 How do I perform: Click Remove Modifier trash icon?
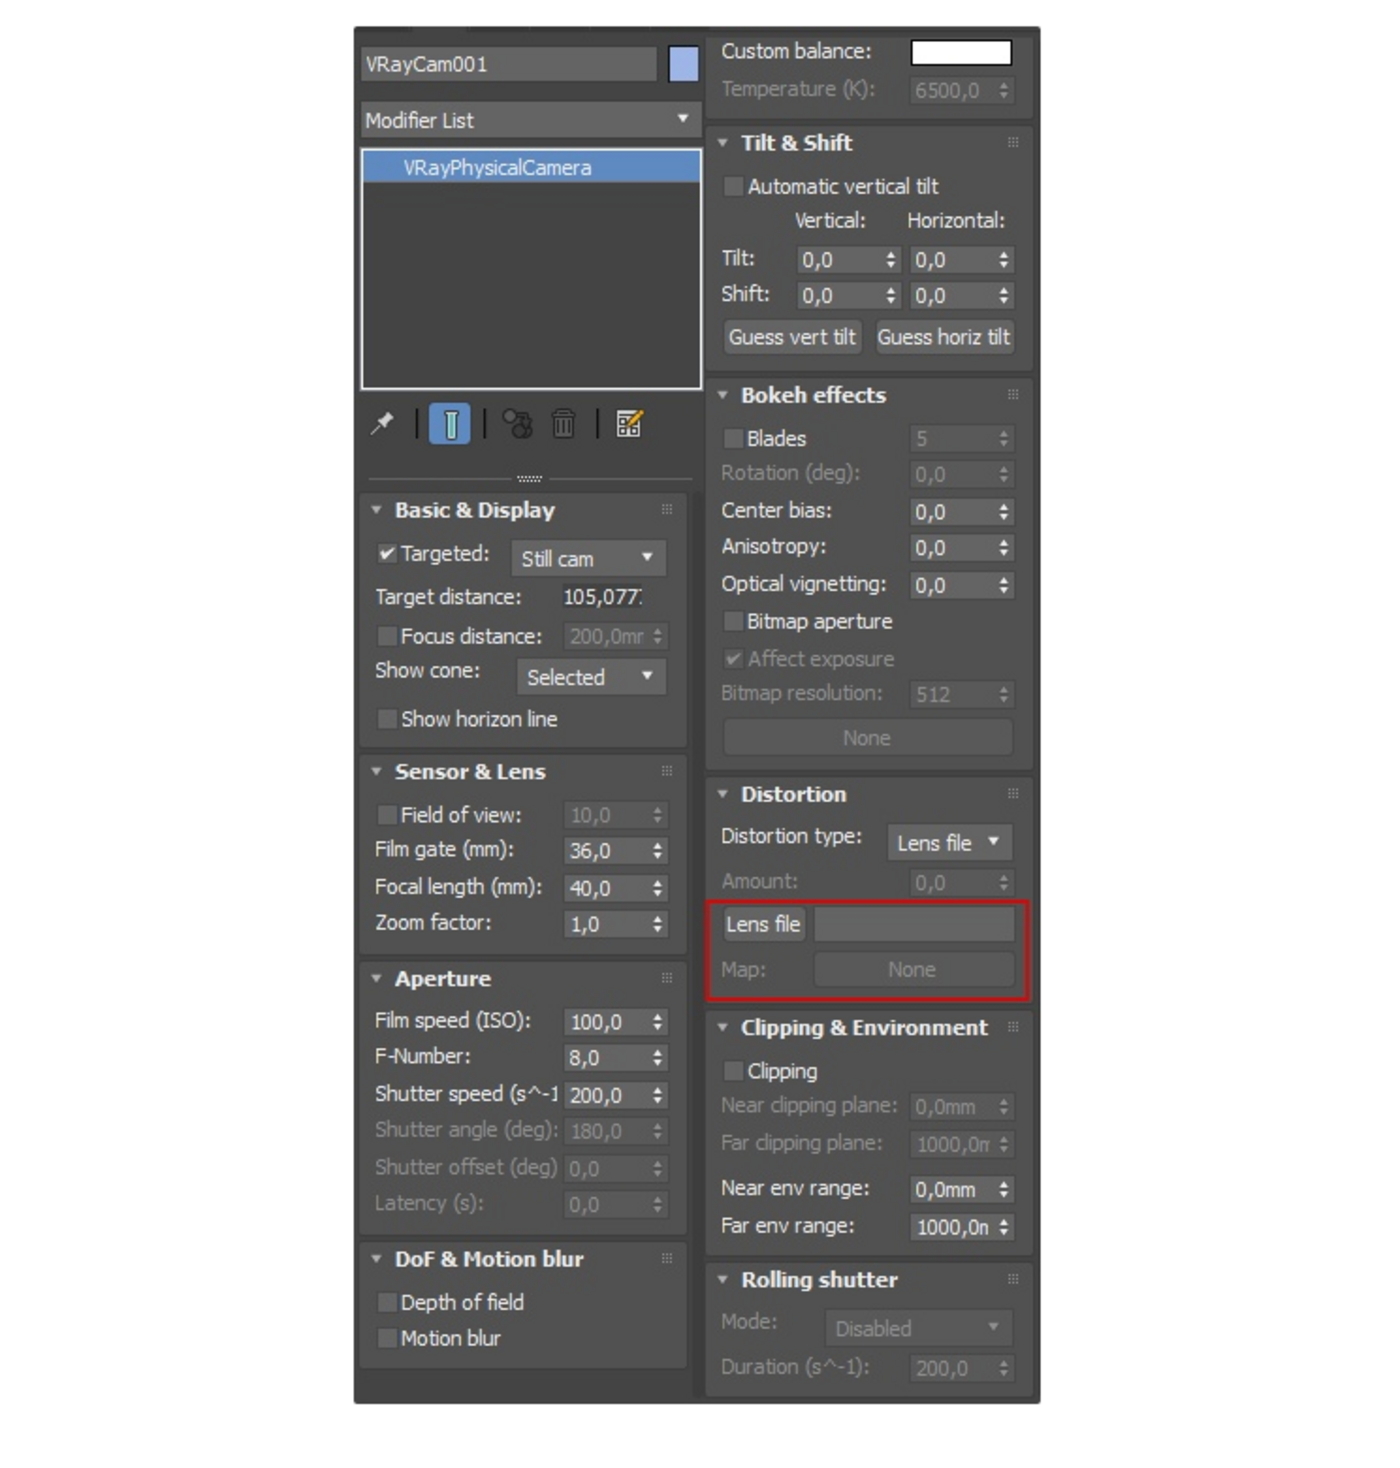click(564, 424)
